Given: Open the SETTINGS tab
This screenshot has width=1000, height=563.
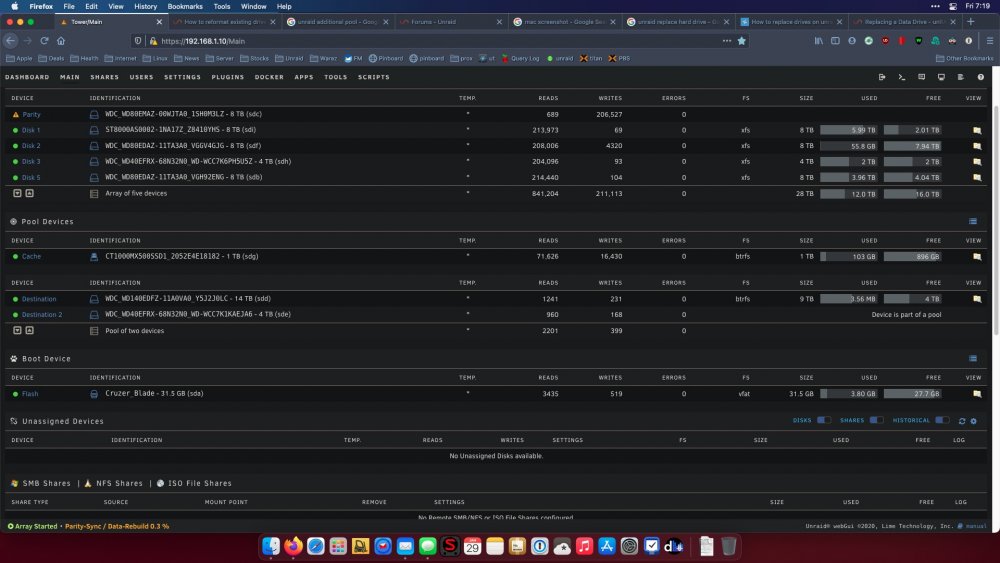Looking at the screenshot, I should (x=182, y=77).
